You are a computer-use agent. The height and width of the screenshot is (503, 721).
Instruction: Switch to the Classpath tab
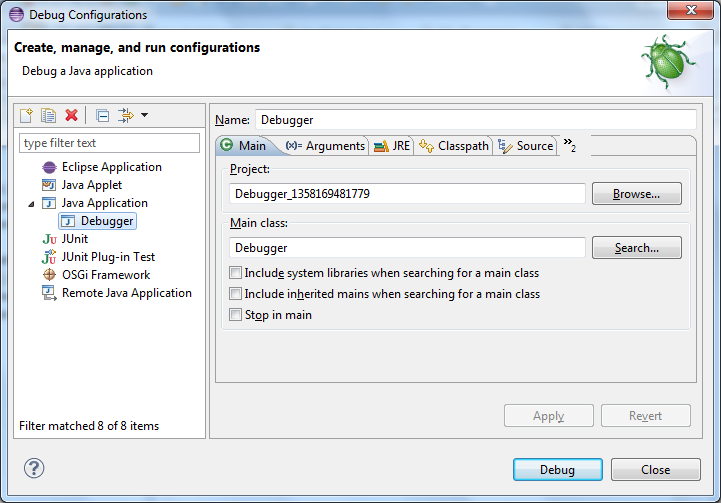(x=454, y=146)
